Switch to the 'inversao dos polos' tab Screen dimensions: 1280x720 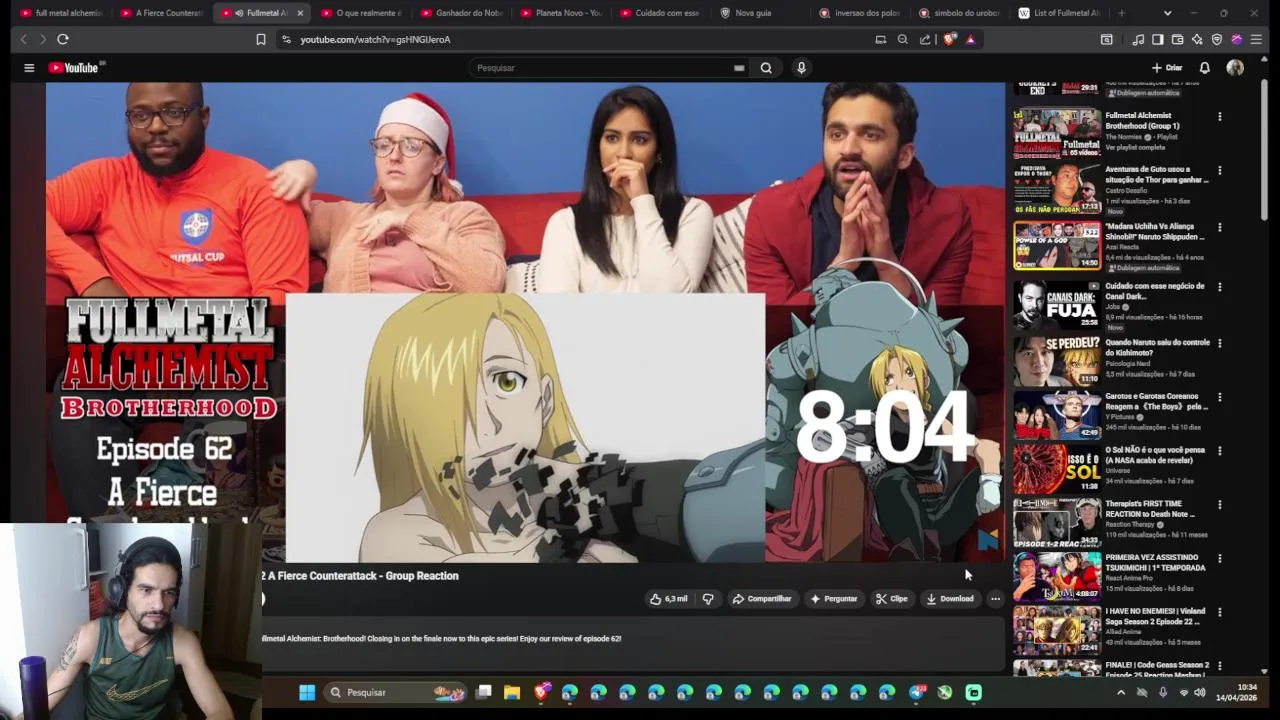(861, 13)
